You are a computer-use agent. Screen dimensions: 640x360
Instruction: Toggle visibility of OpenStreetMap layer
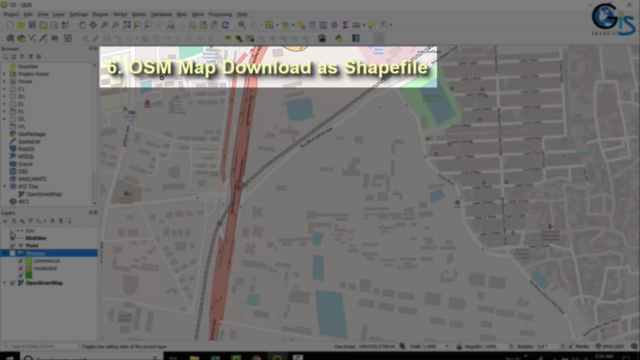pyautogui.click(x=13, y=283)
